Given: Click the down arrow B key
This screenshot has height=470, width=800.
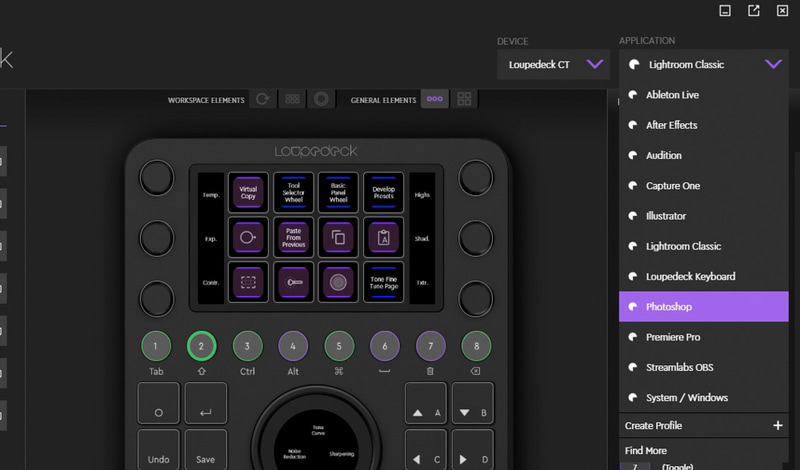Looking at the screenshot, I should tap(472, 403).
